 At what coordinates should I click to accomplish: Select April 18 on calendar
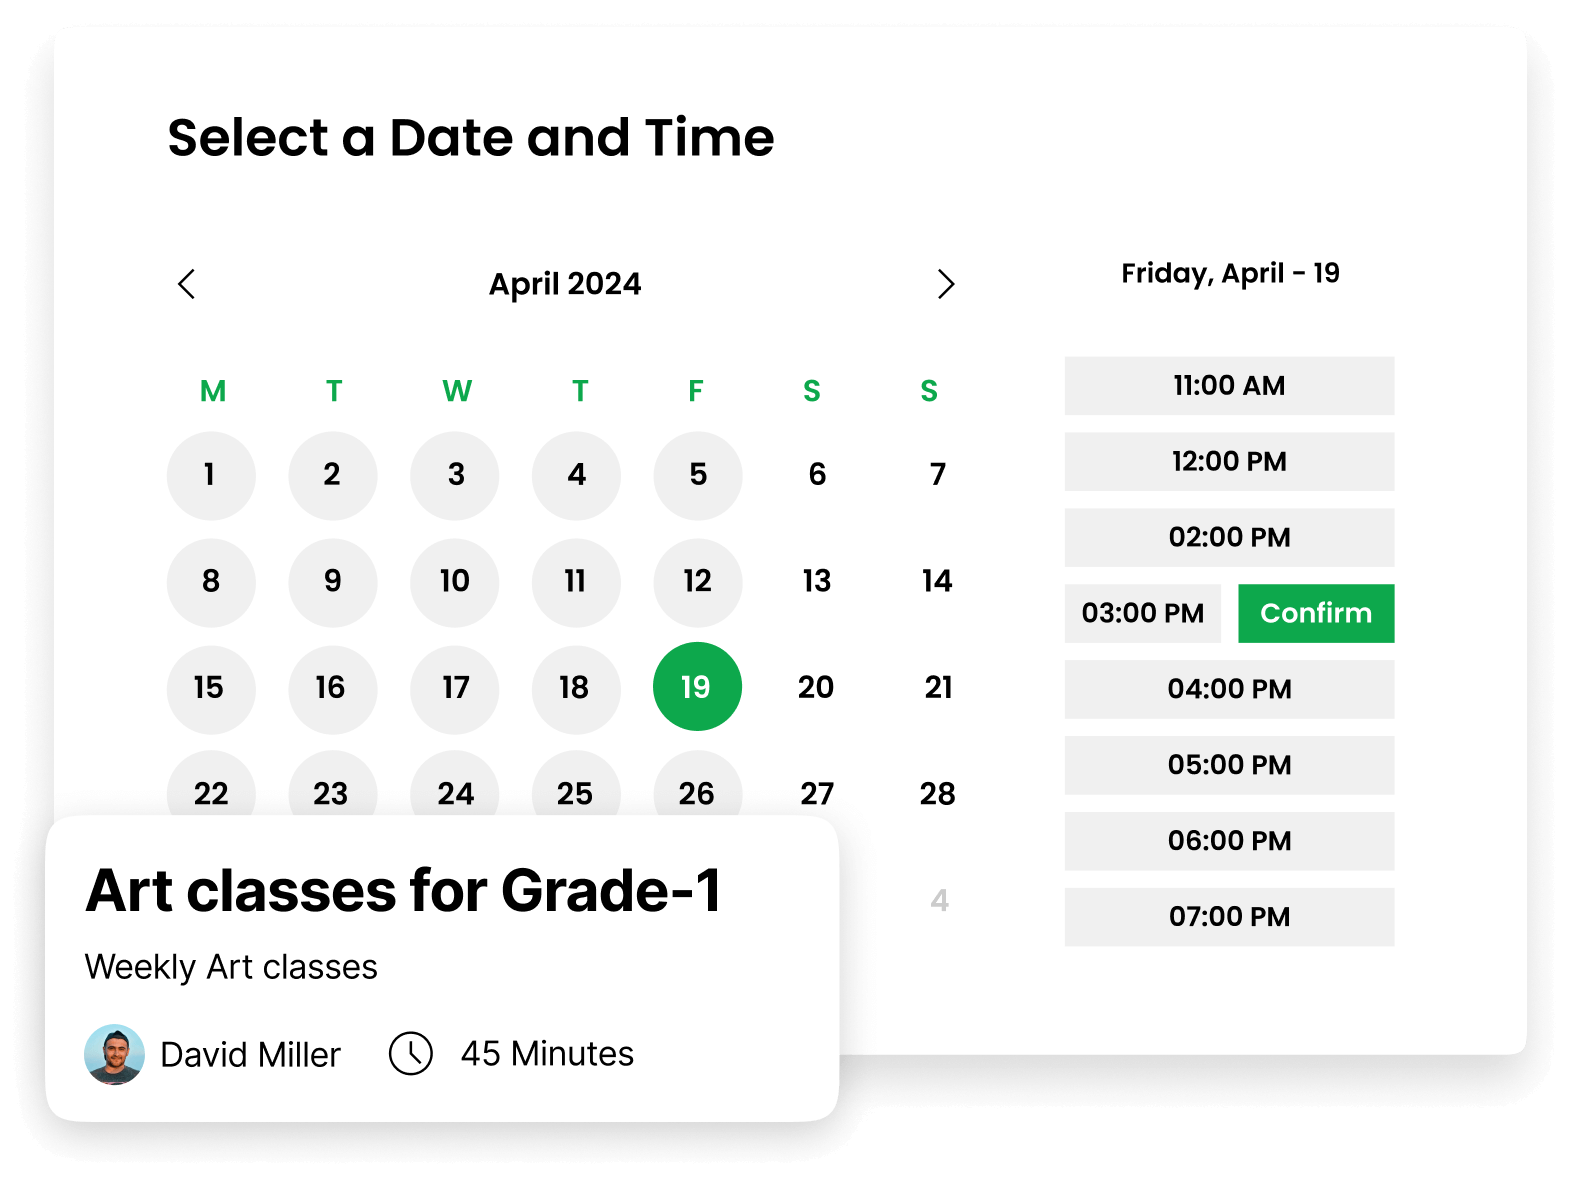(x=576, y=689)
